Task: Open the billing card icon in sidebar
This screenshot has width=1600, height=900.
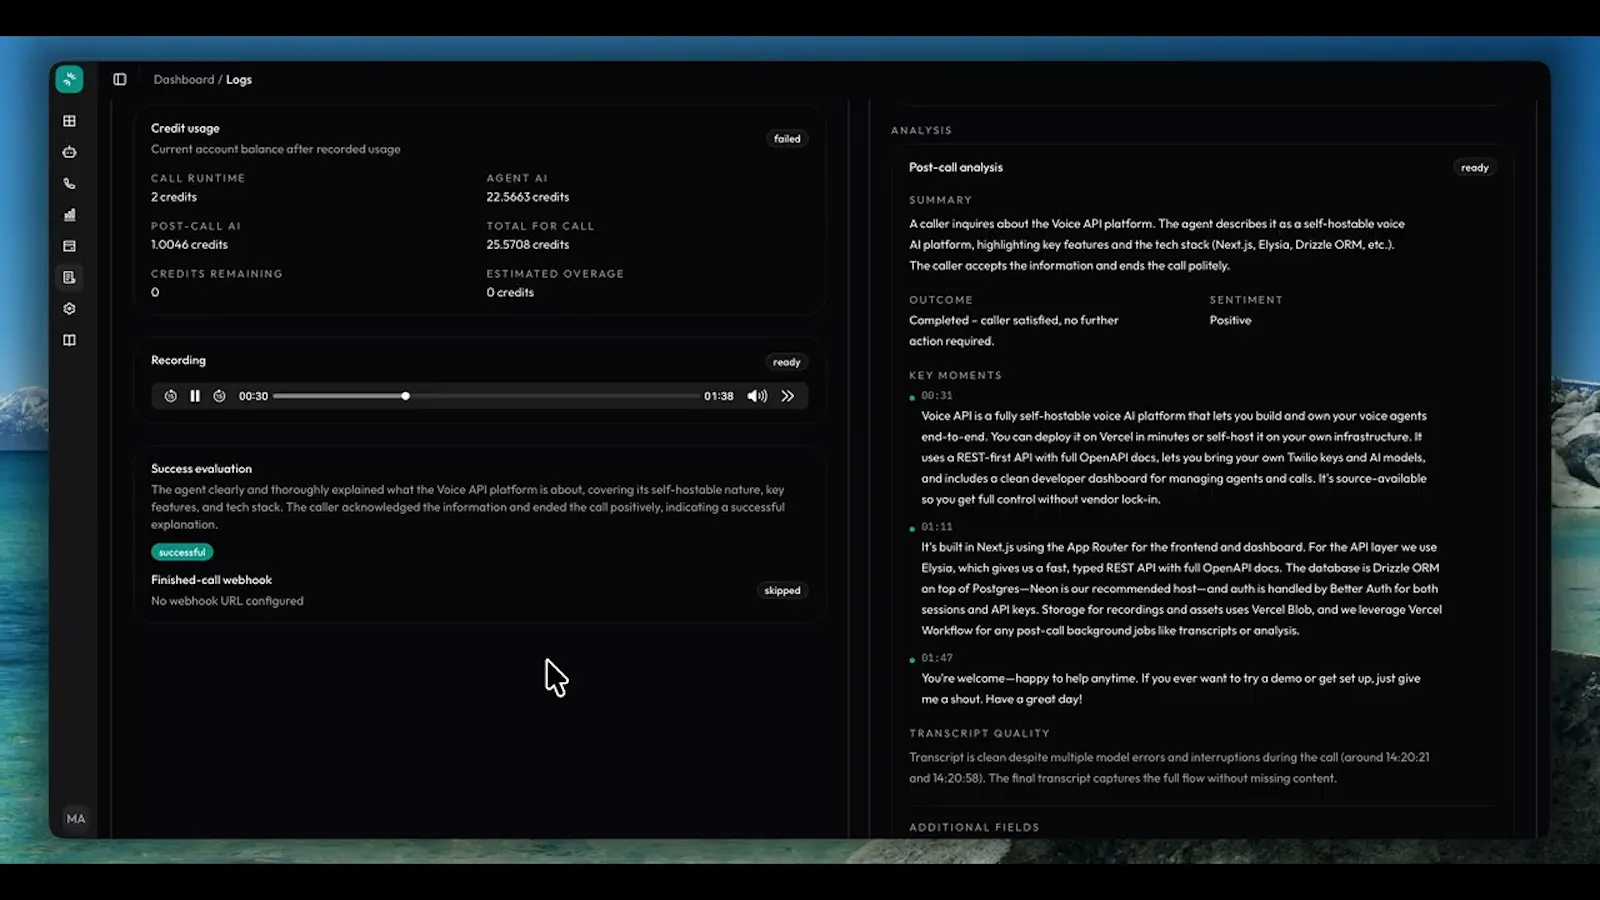Action: pos(69,246)
